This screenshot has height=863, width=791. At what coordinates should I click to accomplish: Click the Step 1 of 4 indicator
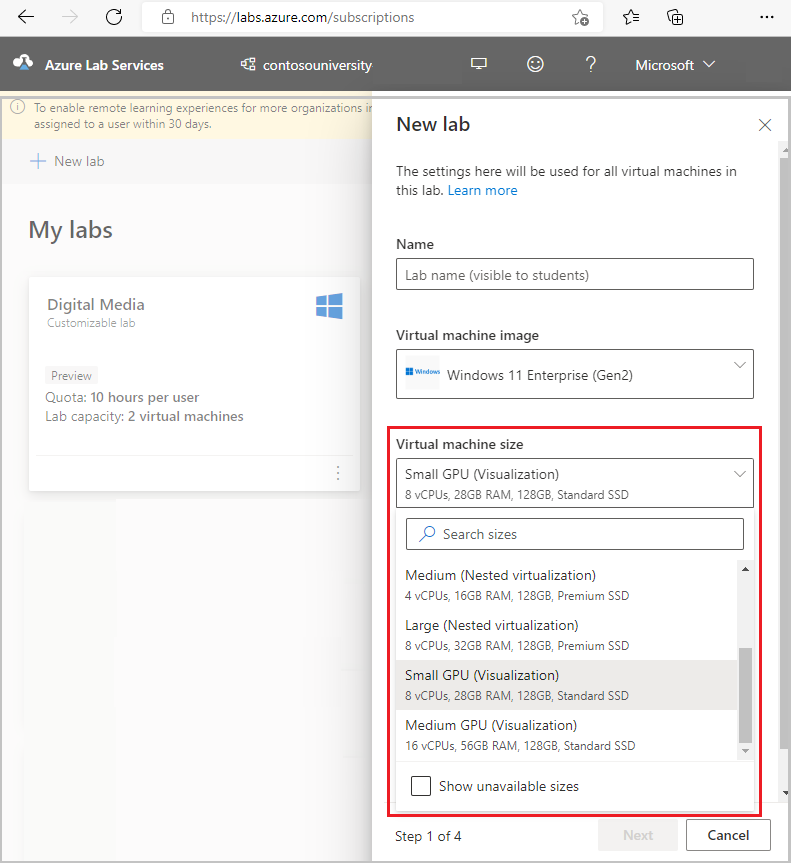point(428,836)
